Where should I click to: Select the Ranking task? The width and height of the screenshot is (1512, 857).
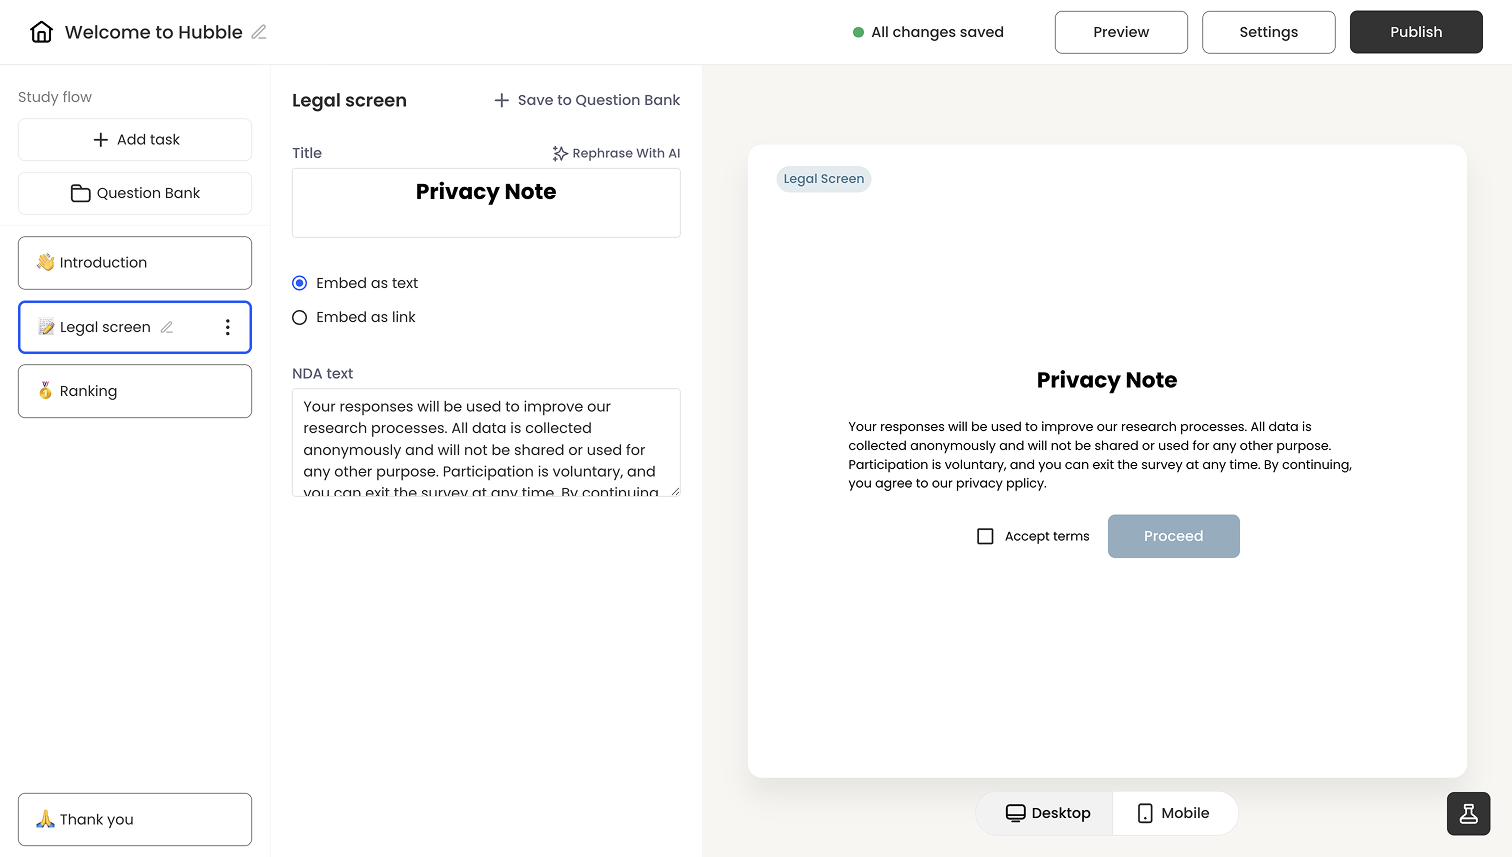135,391
